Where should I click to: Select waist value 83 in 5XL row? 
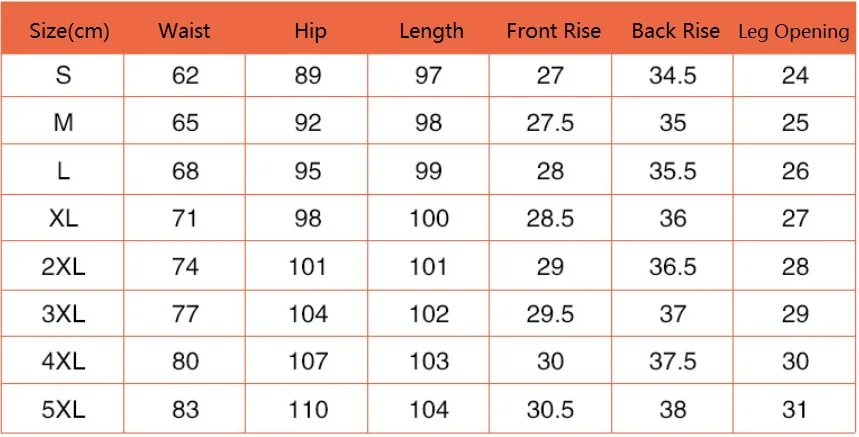pyautogui.click(x=185, y=410)
